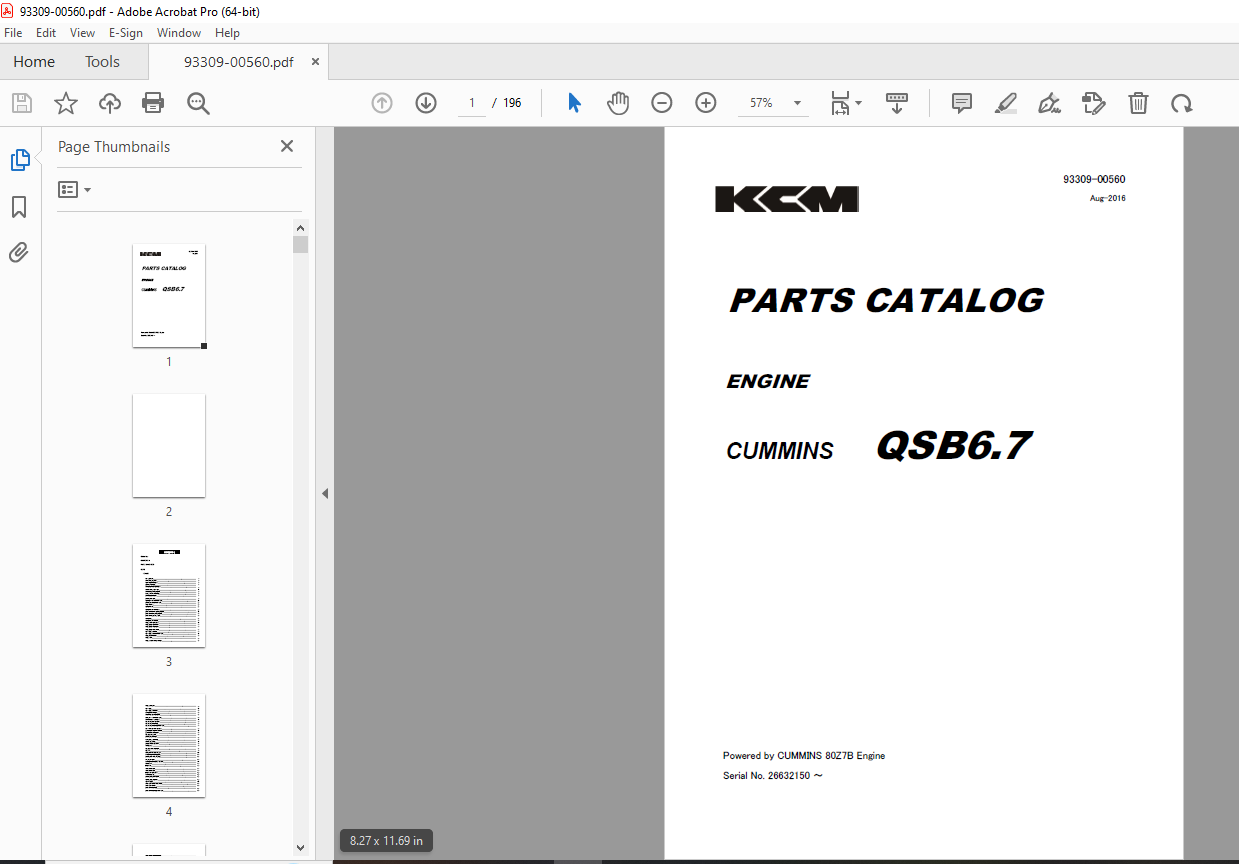Click the Page Thumbnails panel title
The height and width of the screenshot is (864, 1239).
114,146
